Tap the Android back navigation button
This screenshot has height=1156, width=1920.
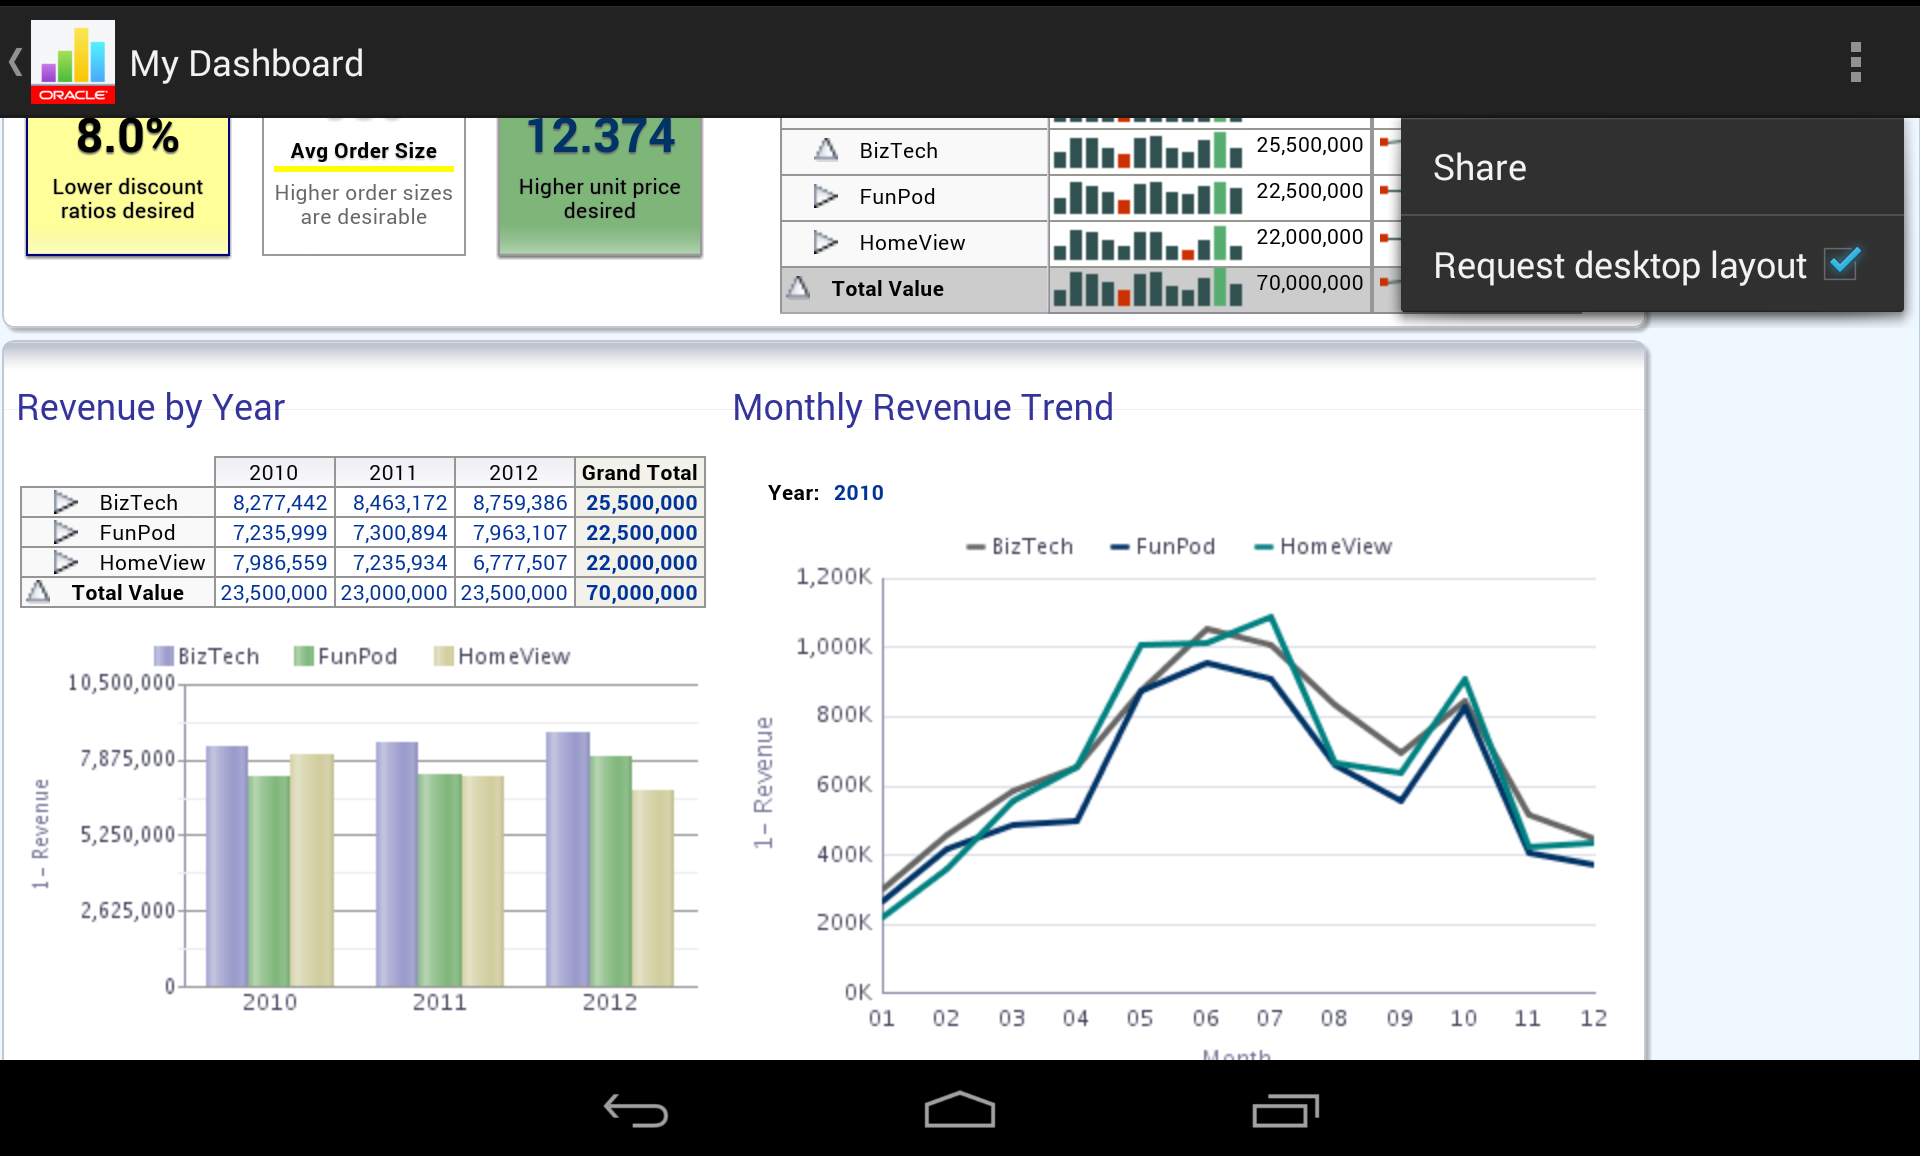[x=636, y=1110]
